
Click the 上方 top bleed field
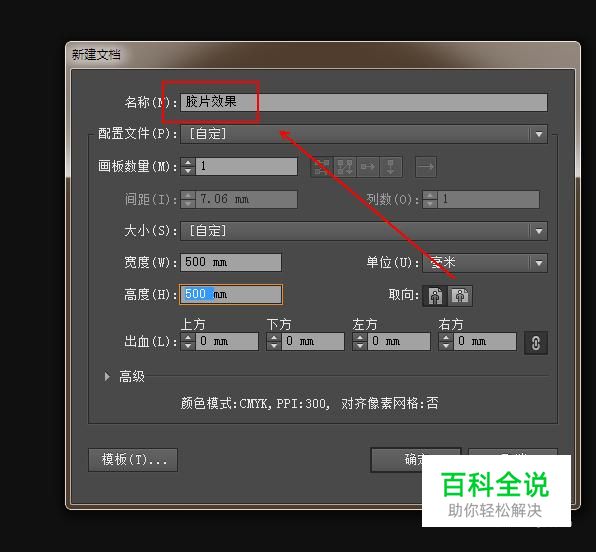click(227, 341)
